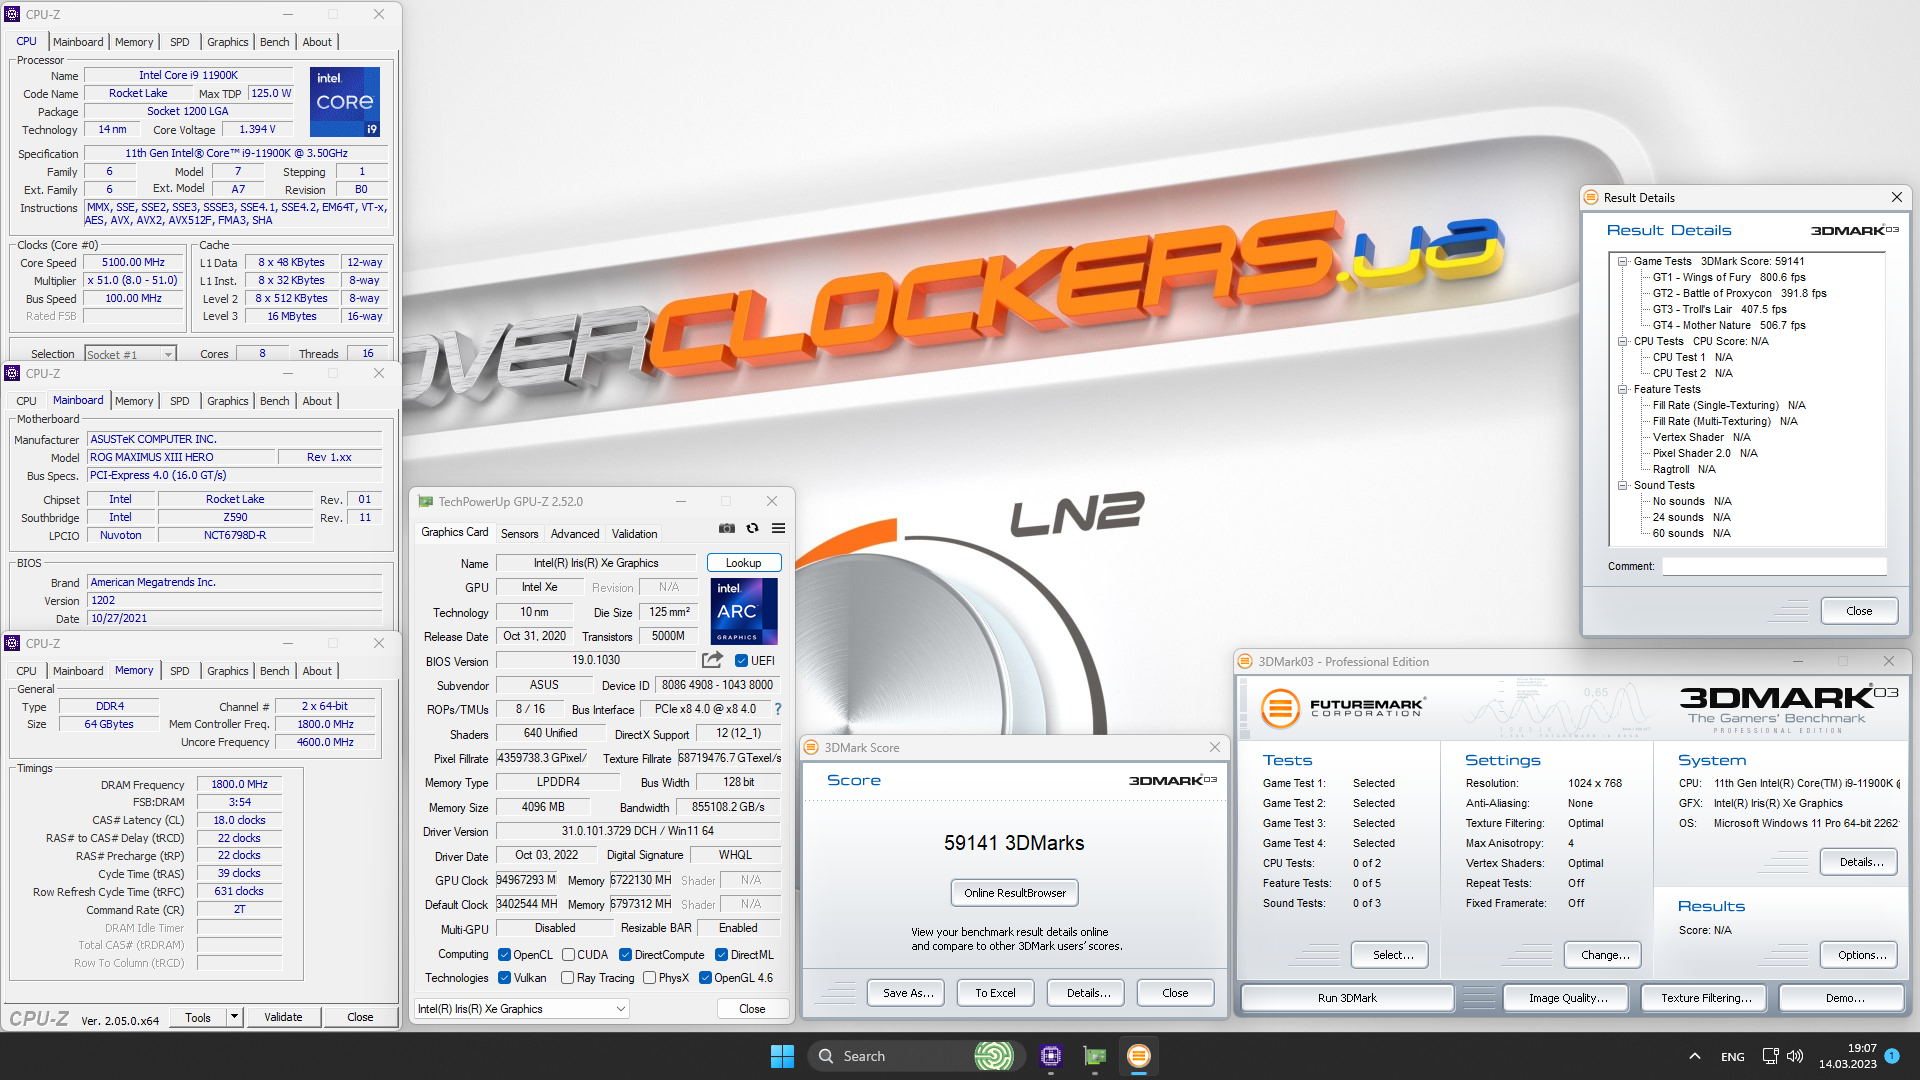
Task: Toggle the Vulkan checkbox
Action: 504,978
